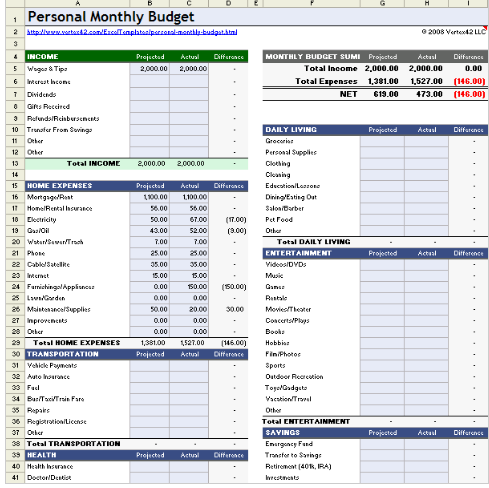Select the Movies/Theater label
The height and width of the screenshot is (488, 489).
click(x=288, y=309)
